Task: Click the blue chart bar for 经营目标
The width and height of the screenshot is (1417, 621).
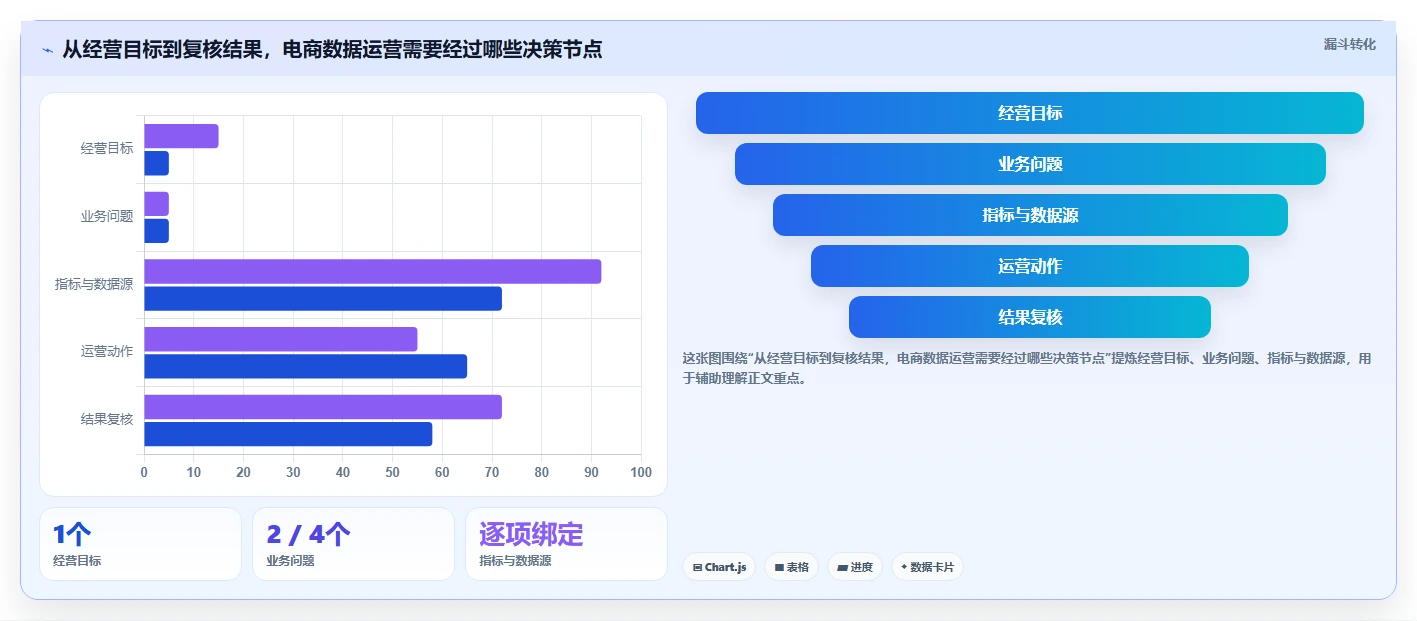Action: point(156,163)
